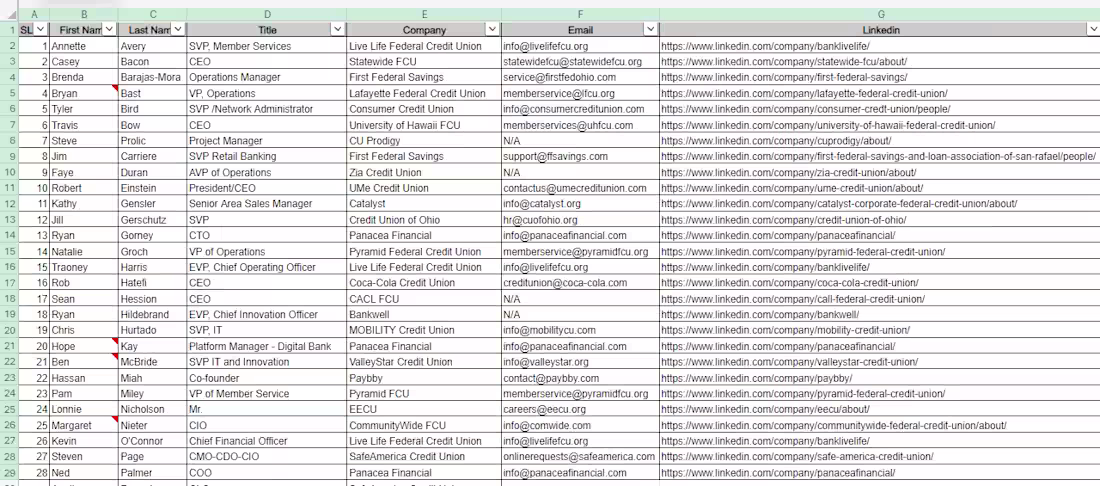Open the paybby LinkedIn link

click(x=756, y=378)
